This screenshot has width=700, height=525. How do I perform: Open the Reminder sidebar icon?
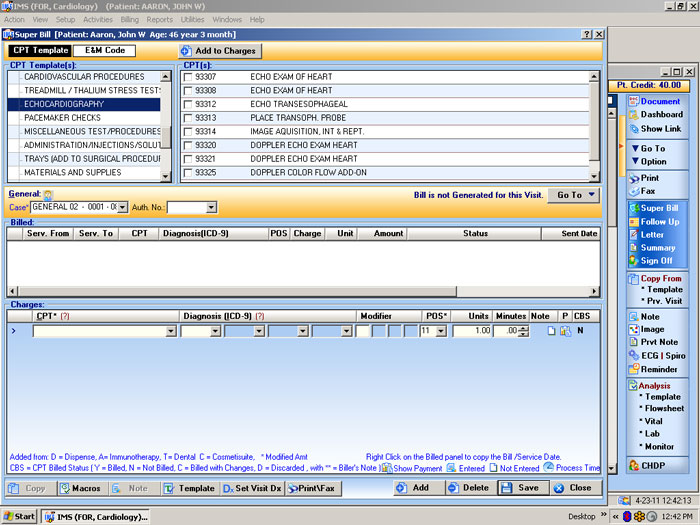click(633, 369)
